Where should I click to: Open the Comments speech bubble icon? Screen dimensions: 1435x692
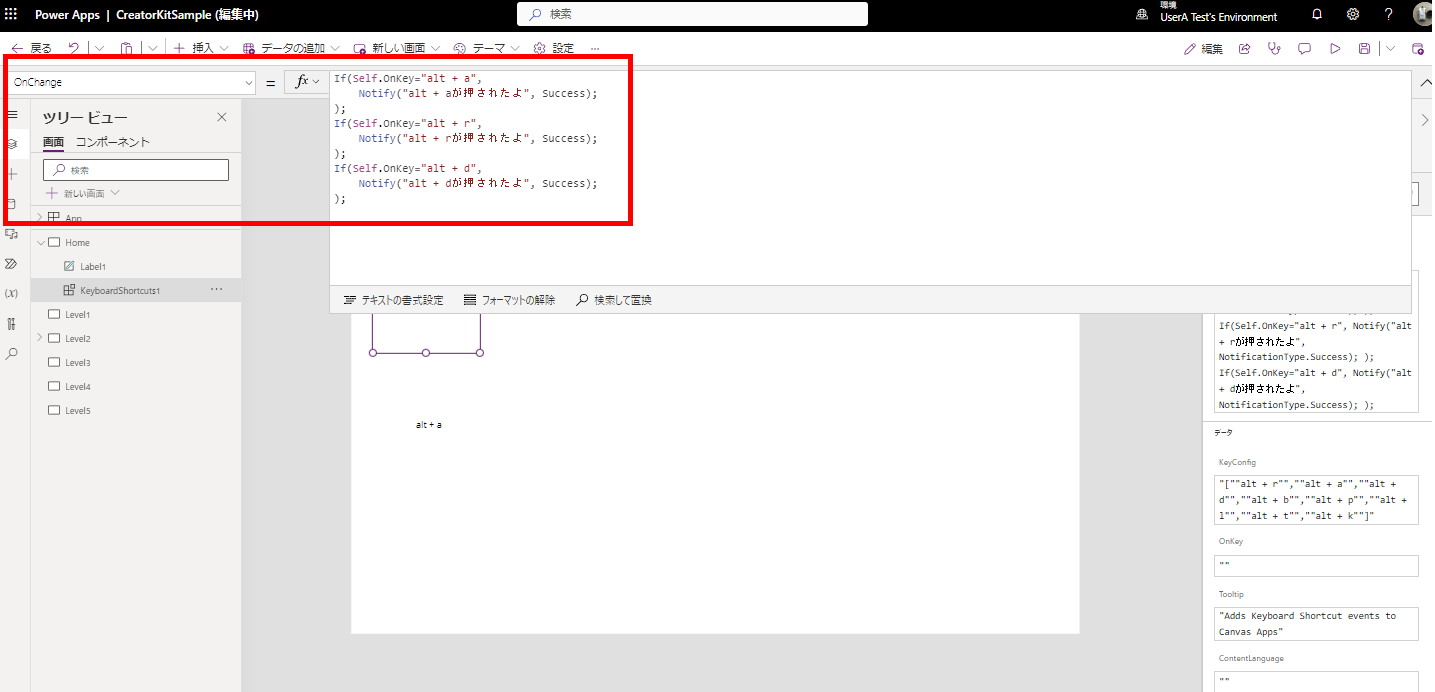point(1304,48)
